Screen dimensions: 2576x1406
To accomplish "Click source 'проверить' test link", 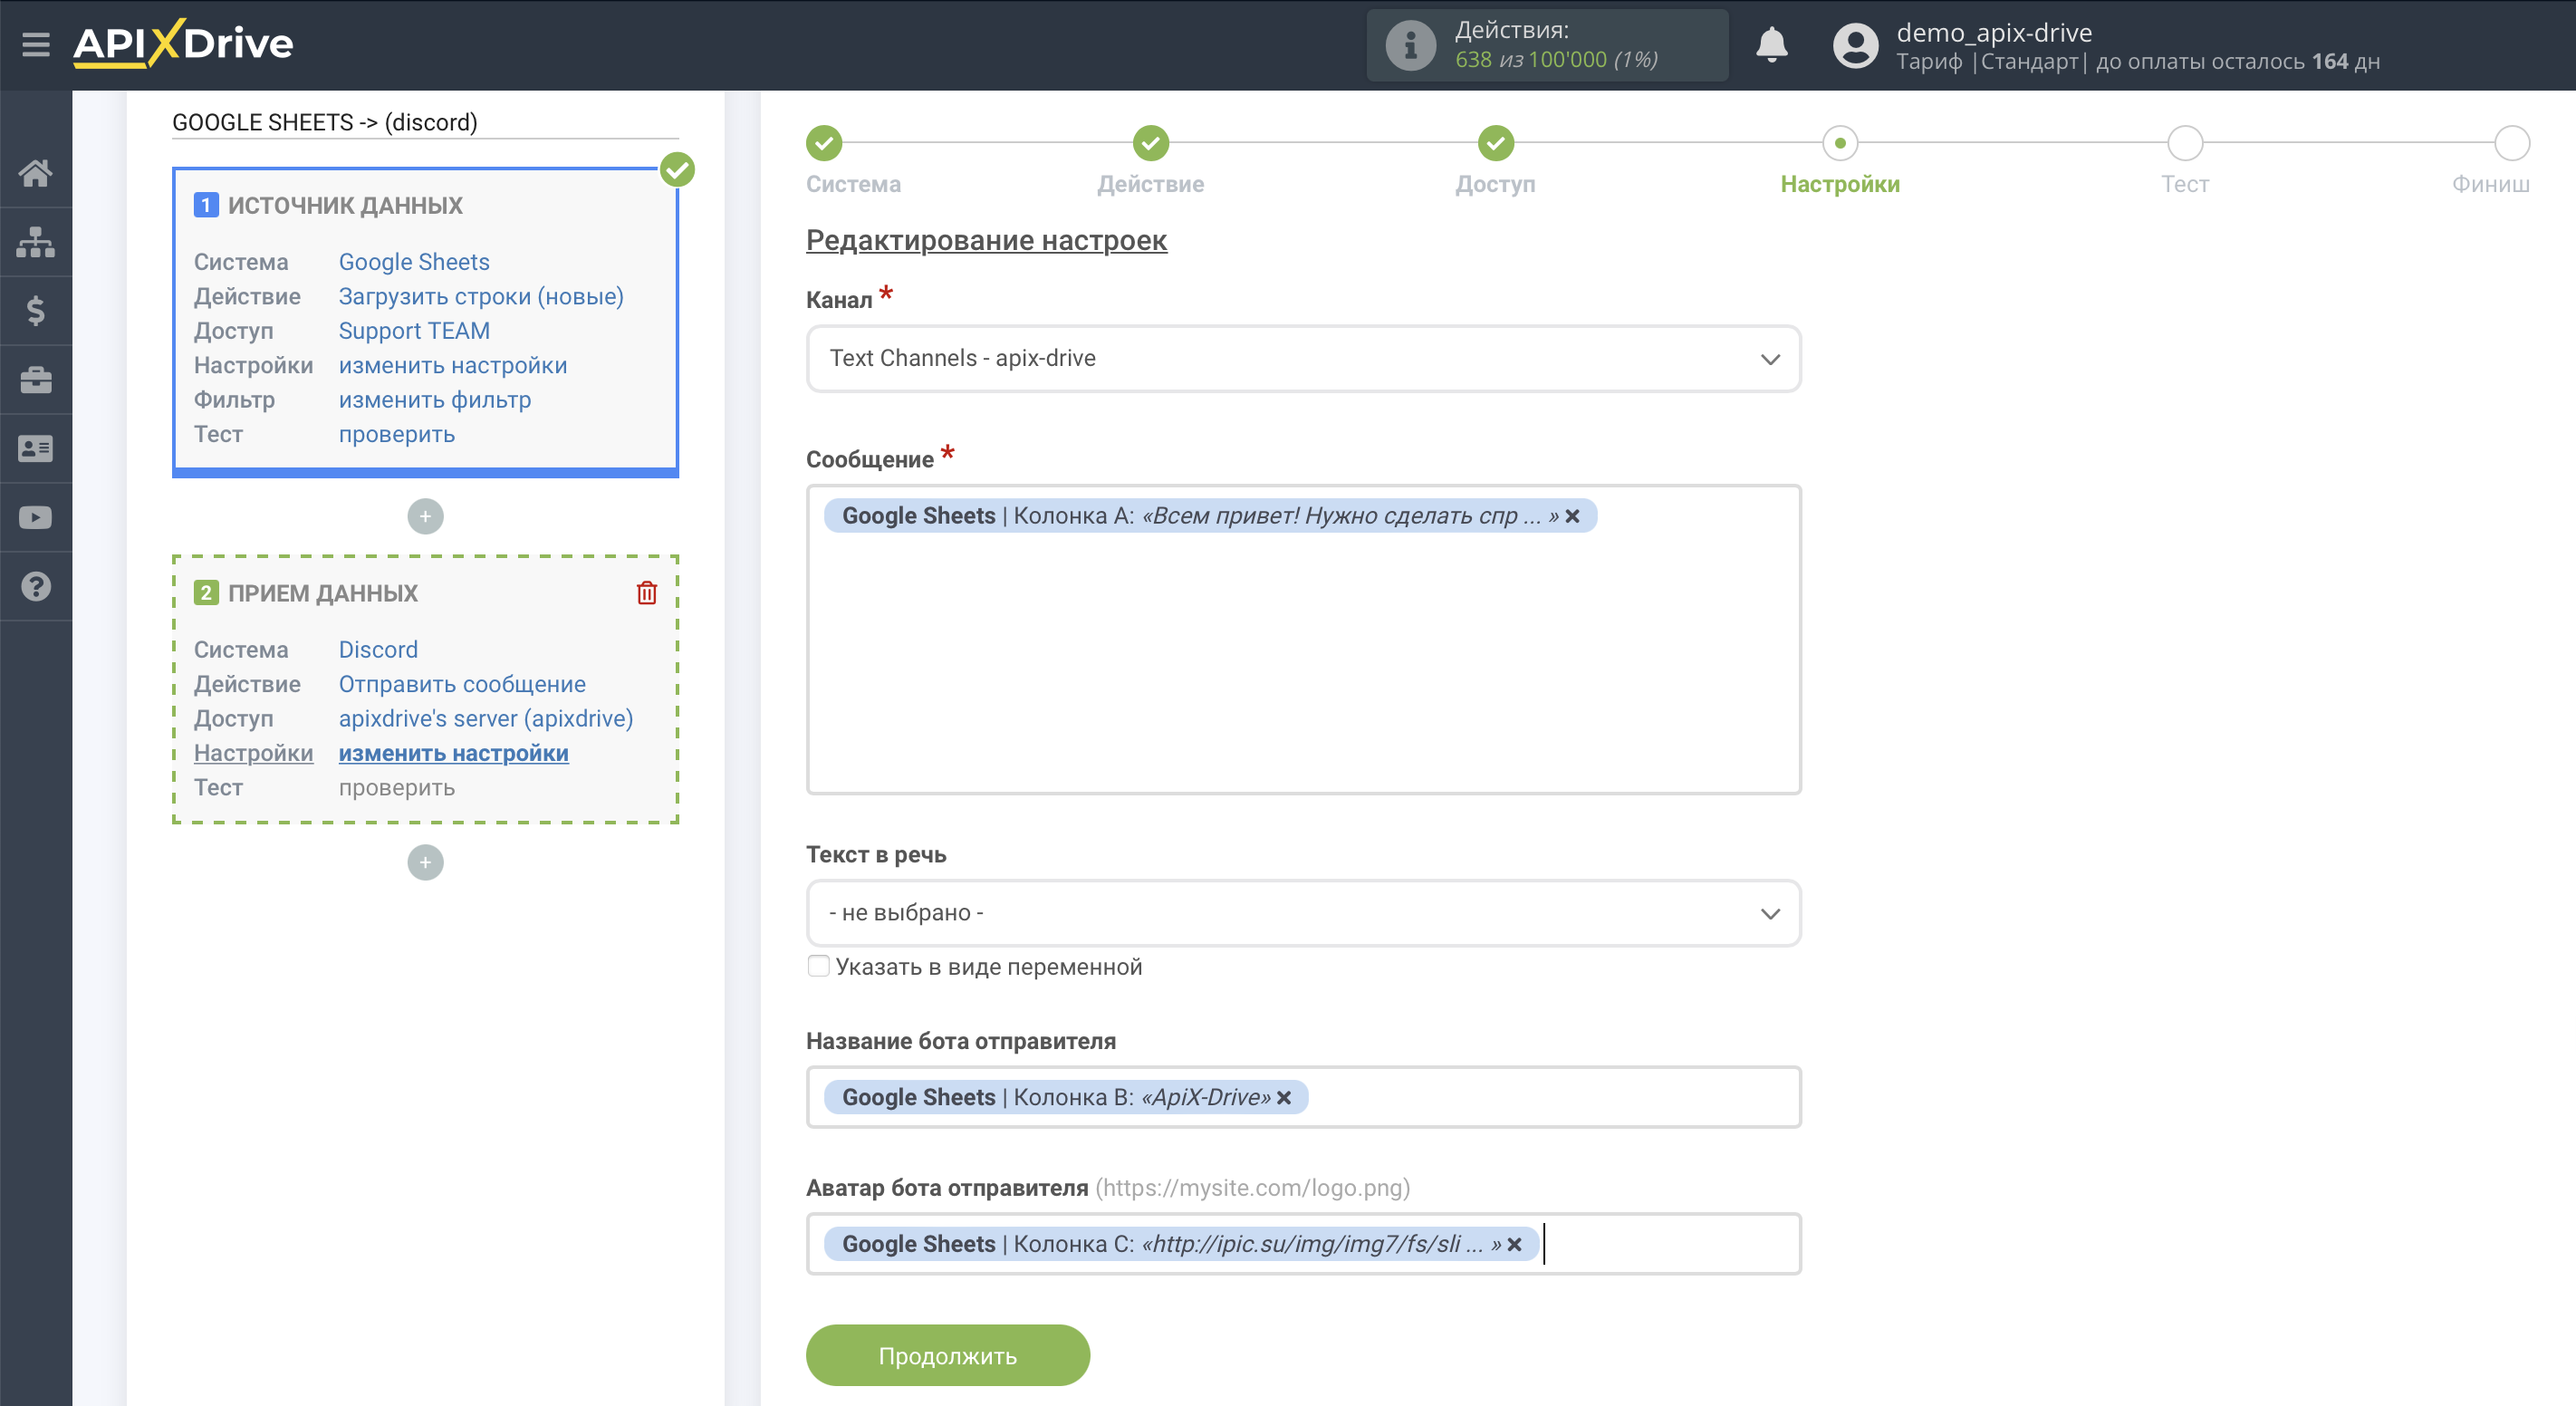I will [x=397, y=435].
